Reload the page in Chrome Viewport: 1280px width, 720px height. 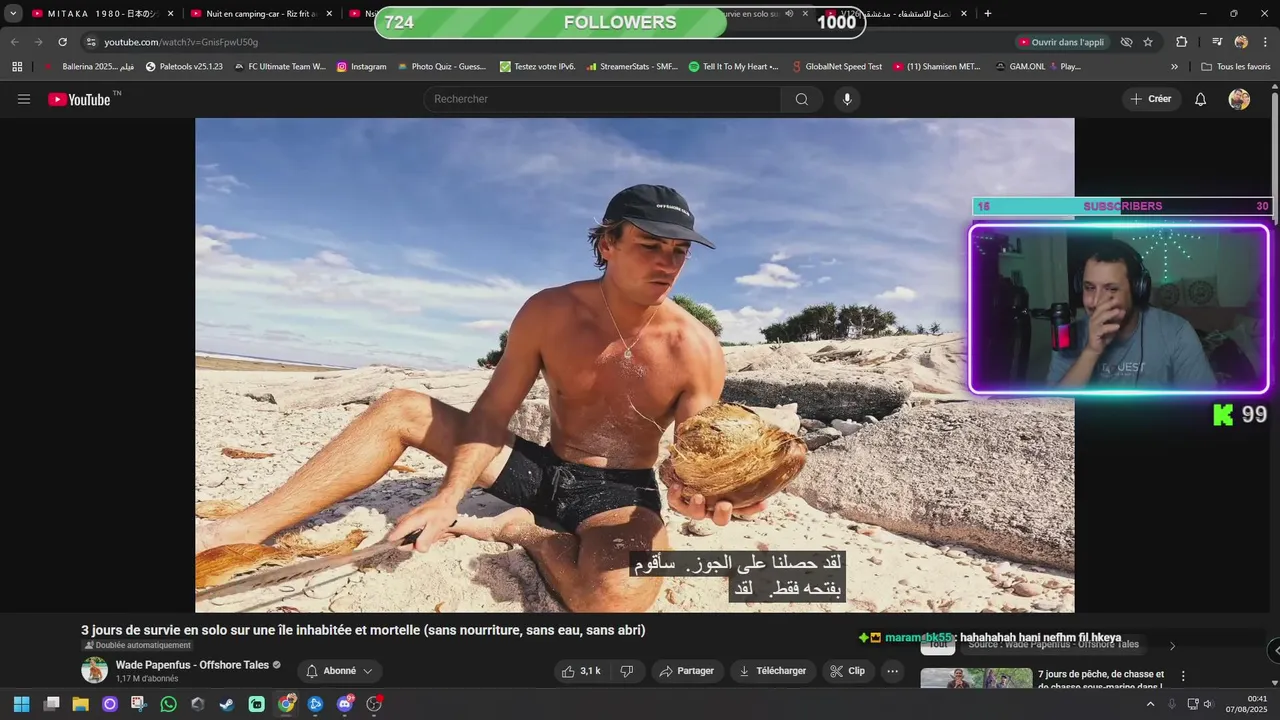point(62,42)
